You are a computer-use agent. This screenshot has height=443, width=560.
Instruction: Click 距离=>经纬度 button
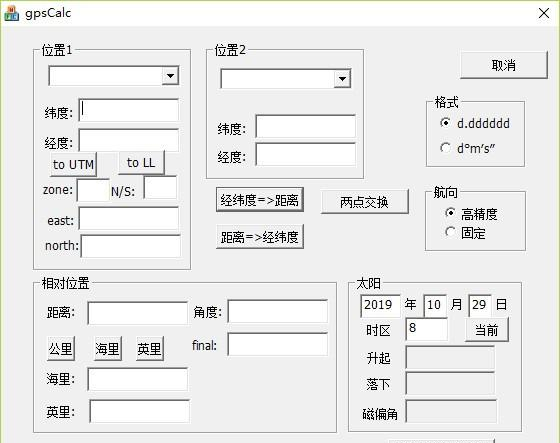click(x=260, y=237)
